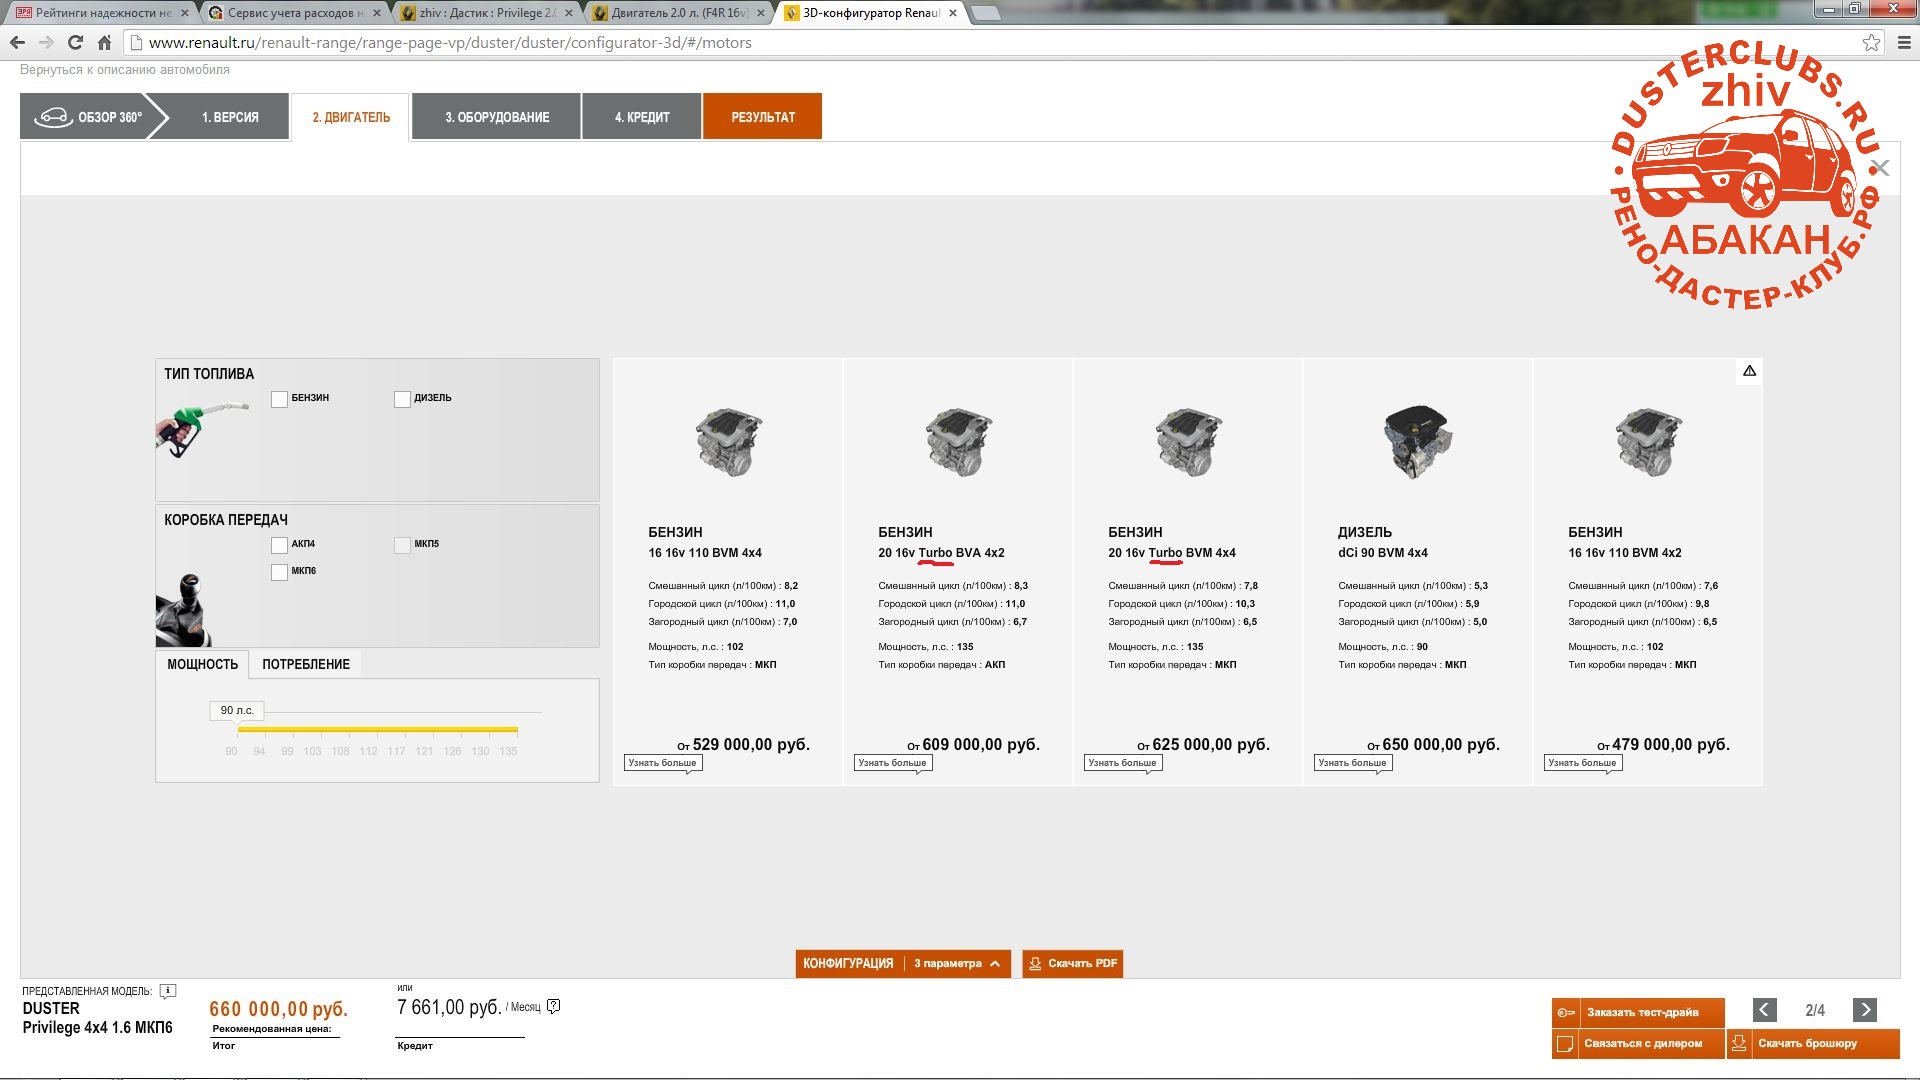Click the fuel nozzle picture

click(x=200, y=430)
